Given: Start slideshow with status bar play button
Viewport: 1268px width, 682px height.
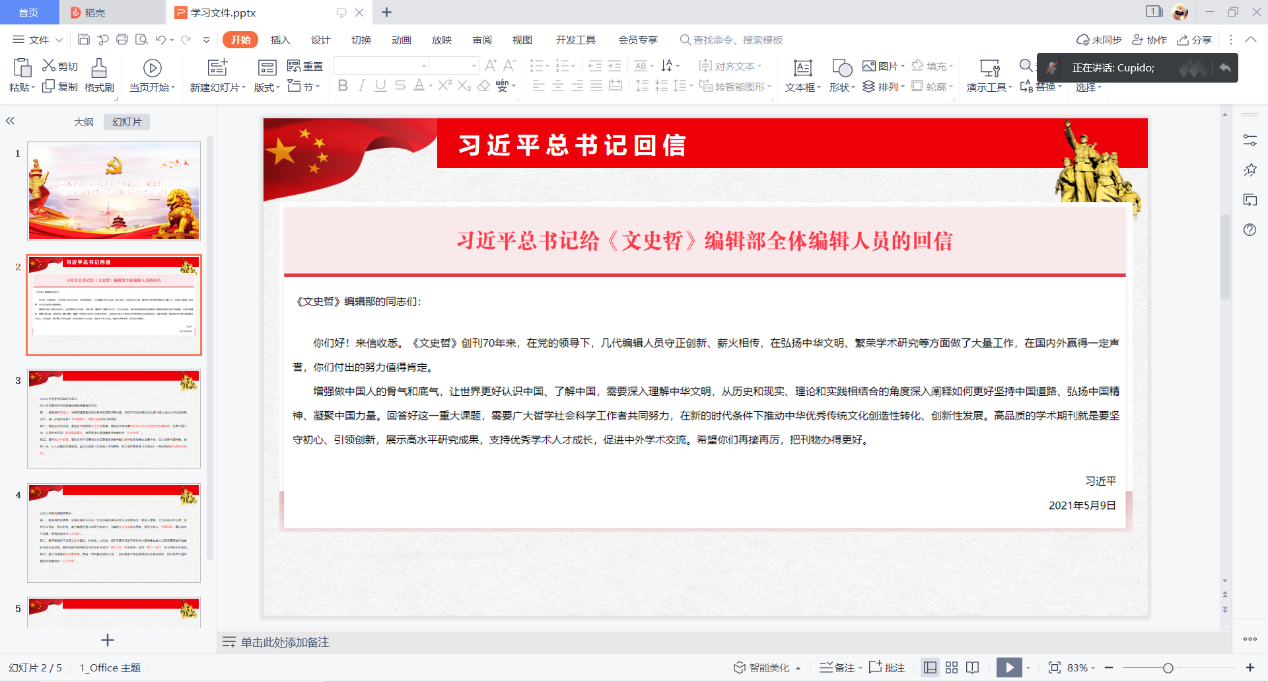Looking at the screenshot, I should click(x=1009, y=667).
